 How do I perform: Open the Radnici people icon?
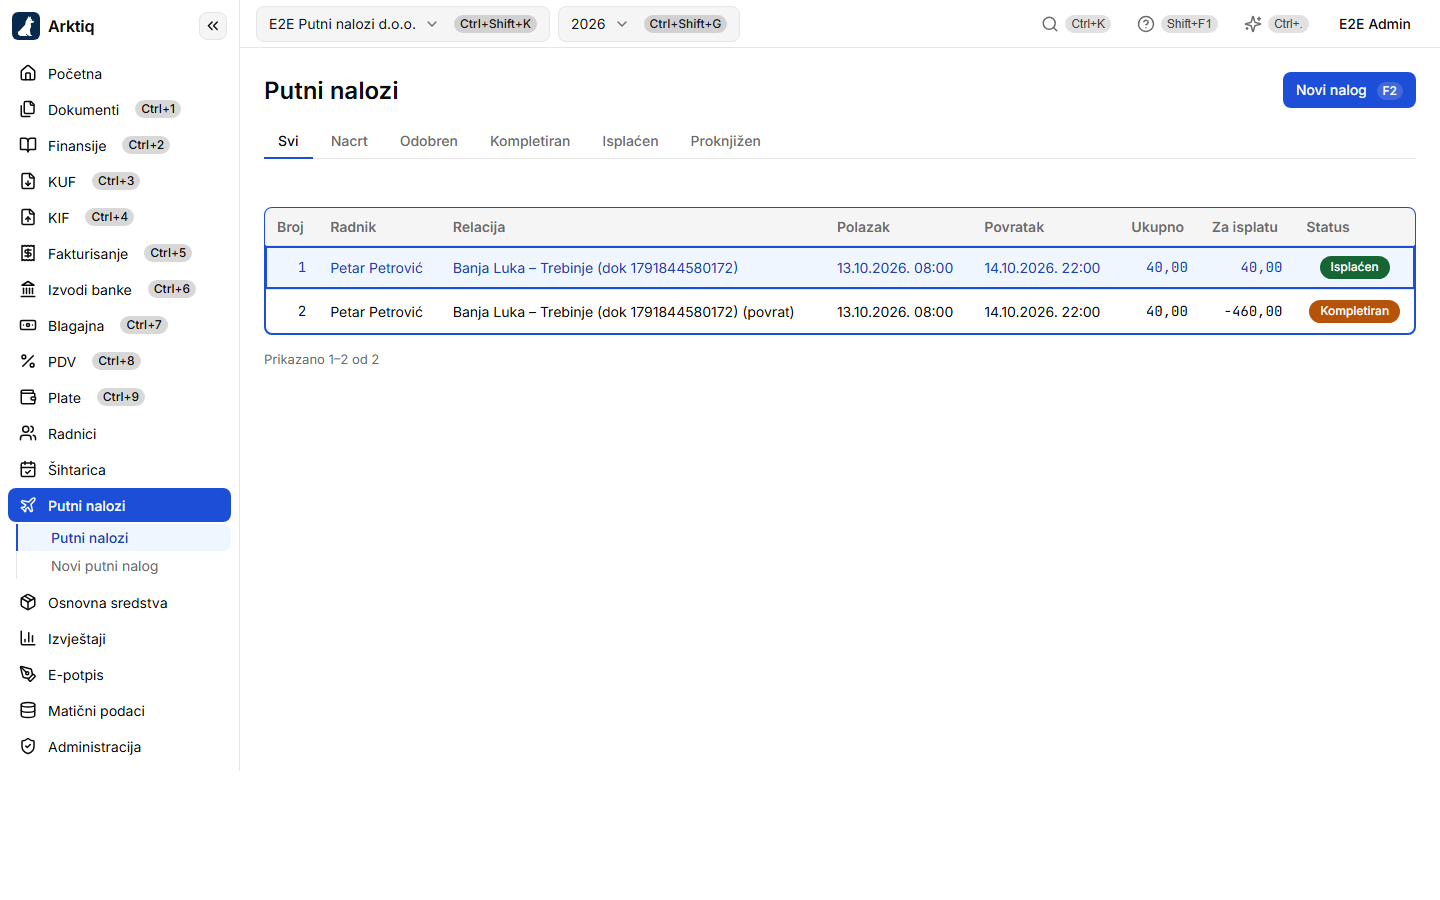tap(28, 434)
